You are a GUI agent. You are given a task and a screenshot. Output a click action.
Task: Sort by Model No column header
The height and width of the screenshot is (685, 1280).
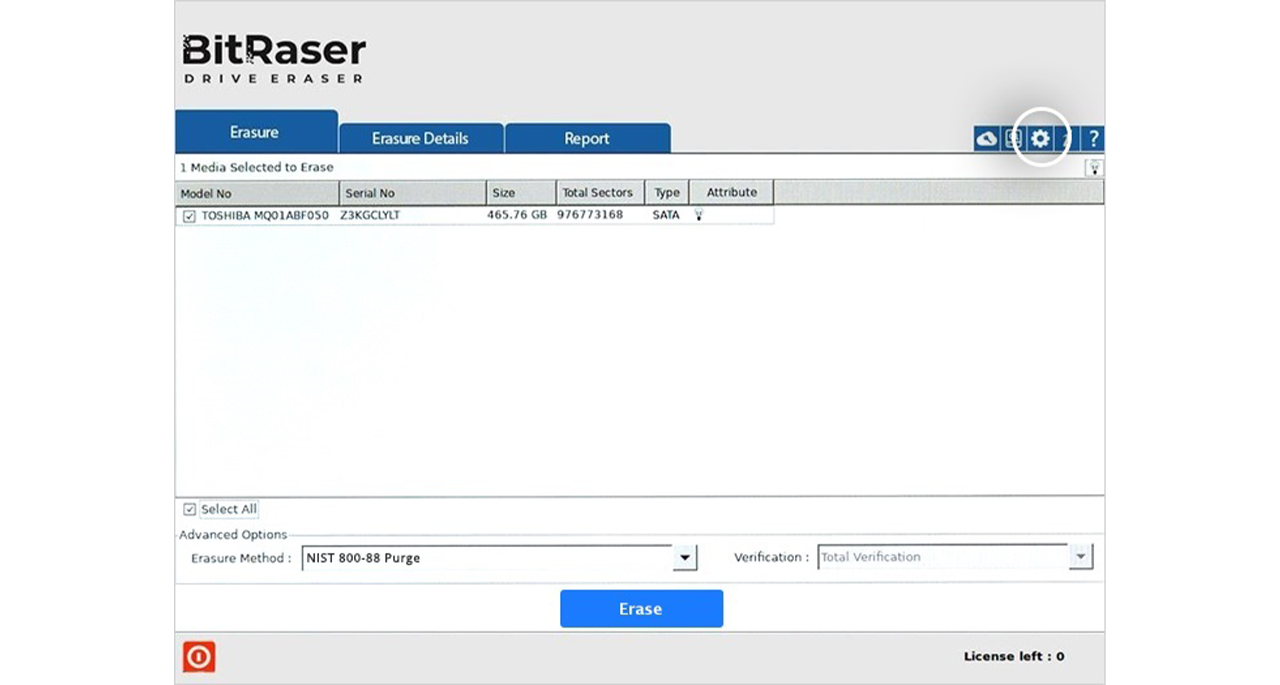pos(257,193)
